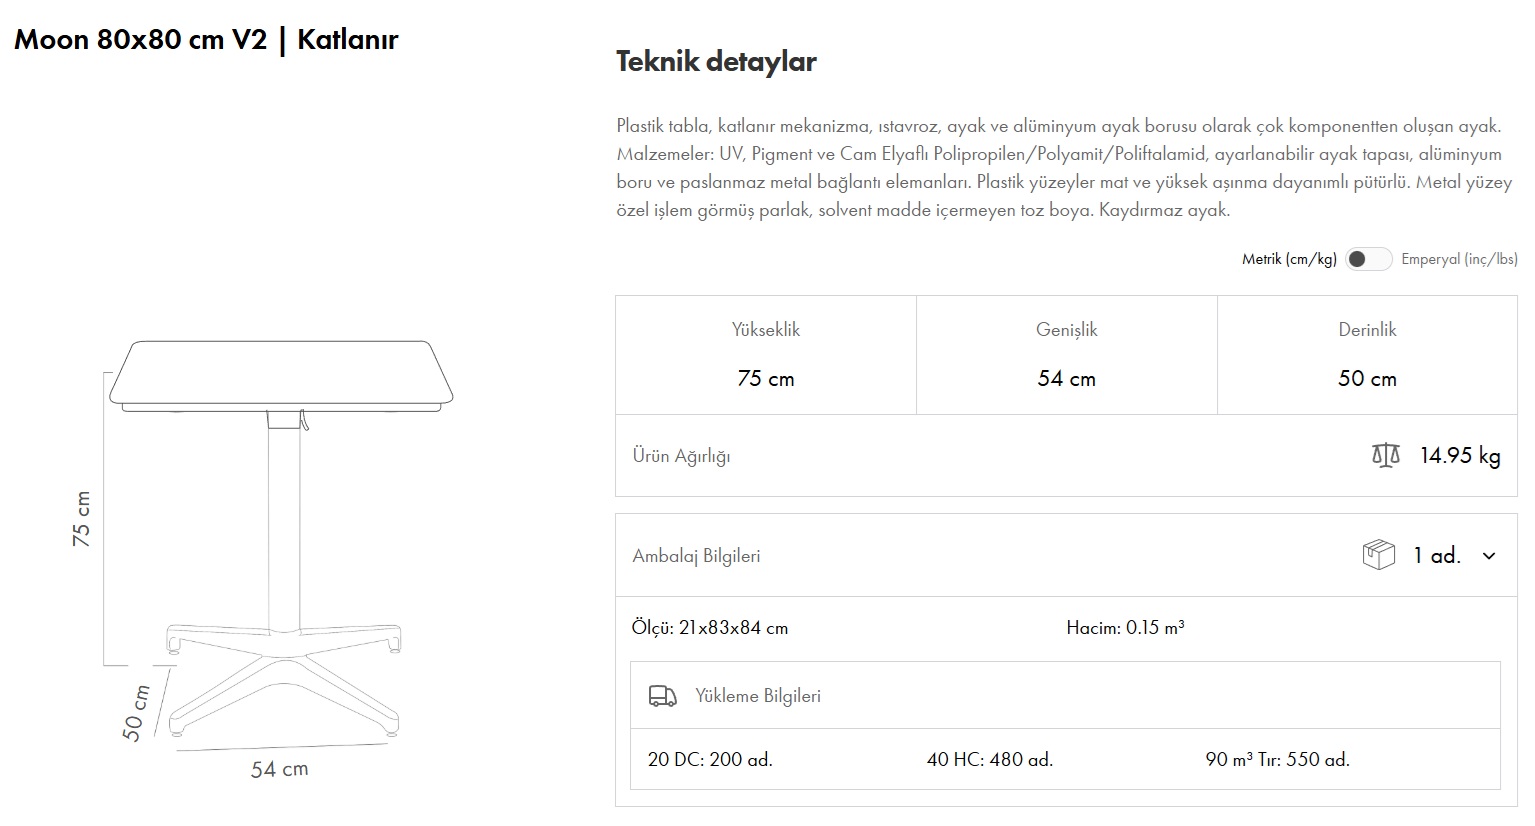Select the Derinlik 50 cm cell

coord(1367,355)
